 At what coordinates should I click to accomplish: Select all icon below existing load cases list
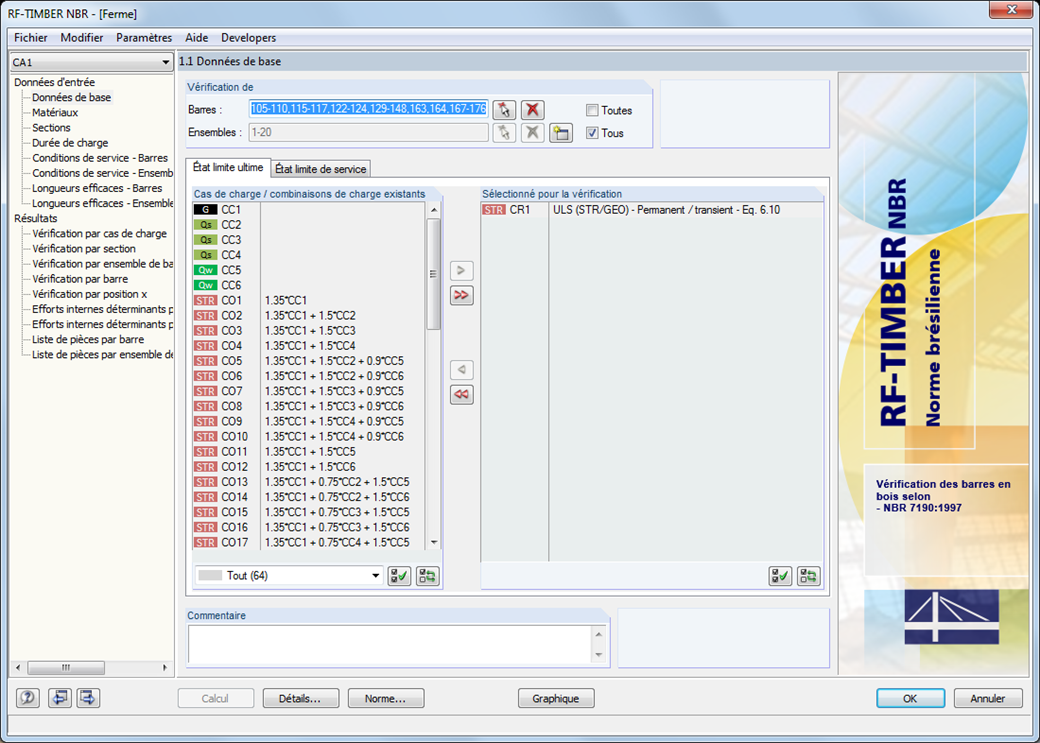[x=399, y=576]
